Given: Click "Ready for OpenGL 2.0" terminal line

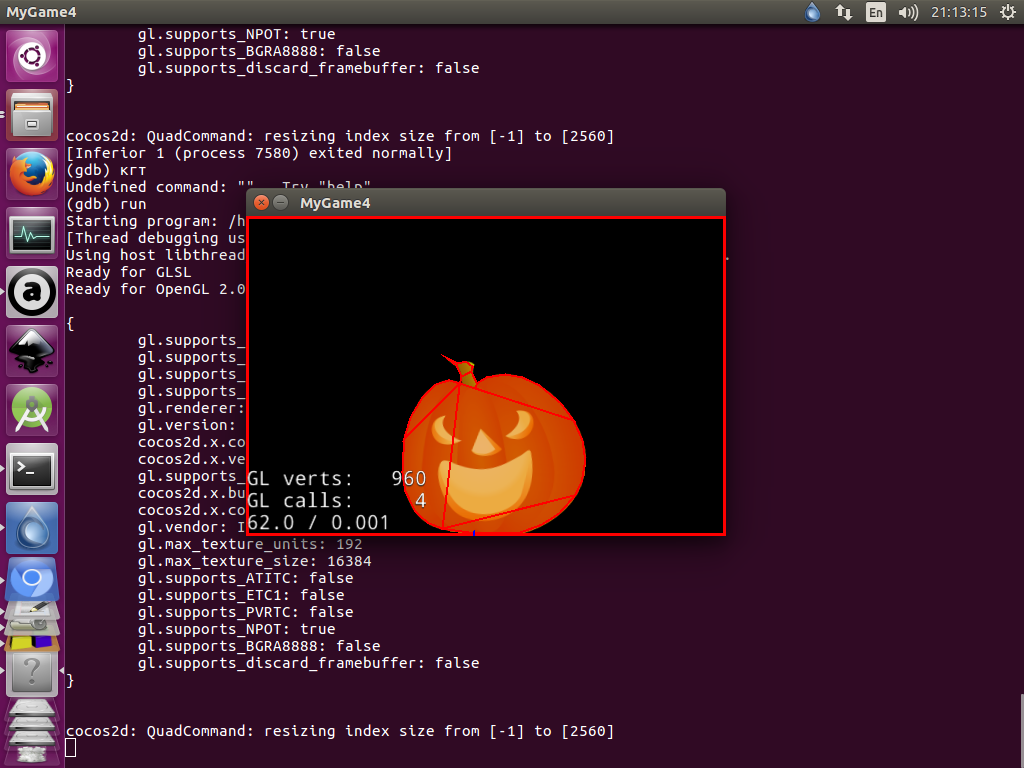Looking at the screenshot, I should pos(155,289).
